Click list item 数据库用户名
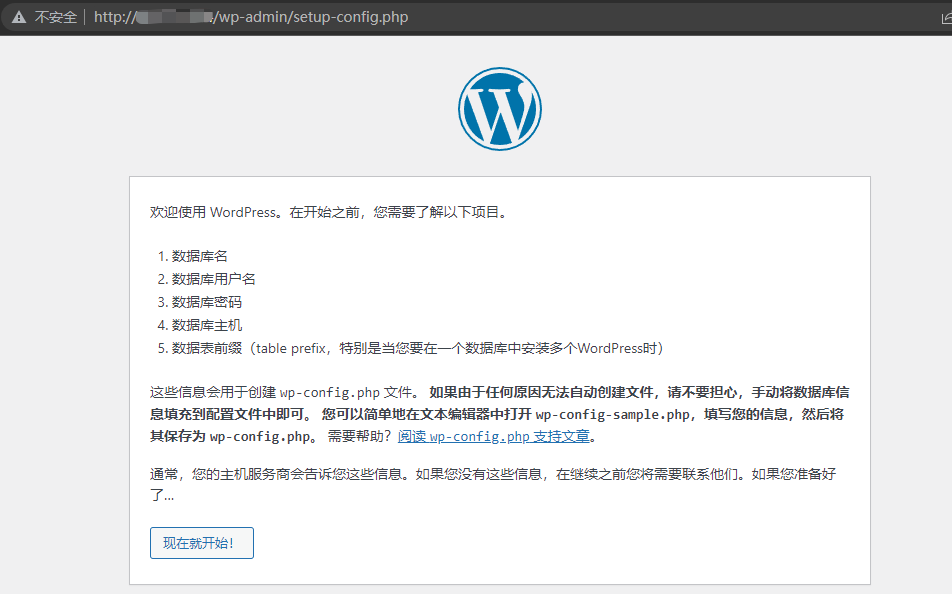This screenshot has height=594, width=952. coord(213,279)
